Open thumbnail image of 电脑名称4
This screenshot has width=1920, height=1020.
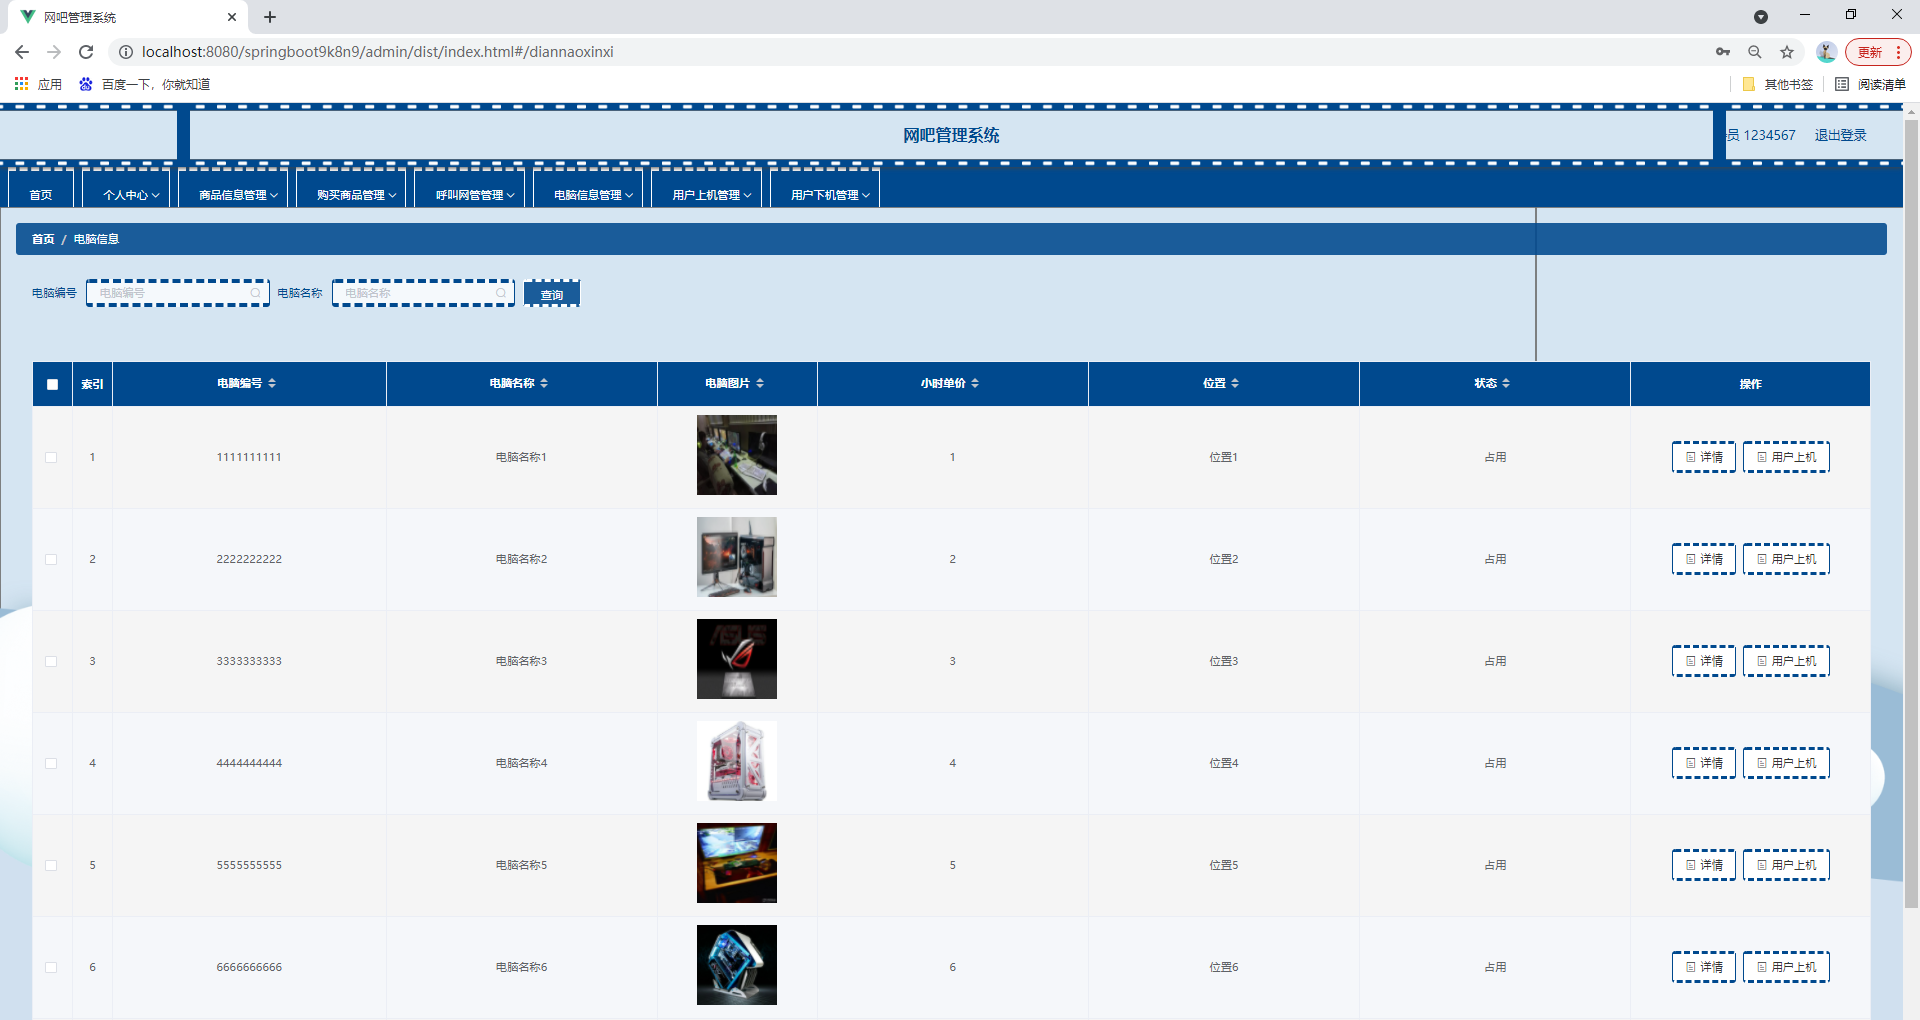click(737, 761)
